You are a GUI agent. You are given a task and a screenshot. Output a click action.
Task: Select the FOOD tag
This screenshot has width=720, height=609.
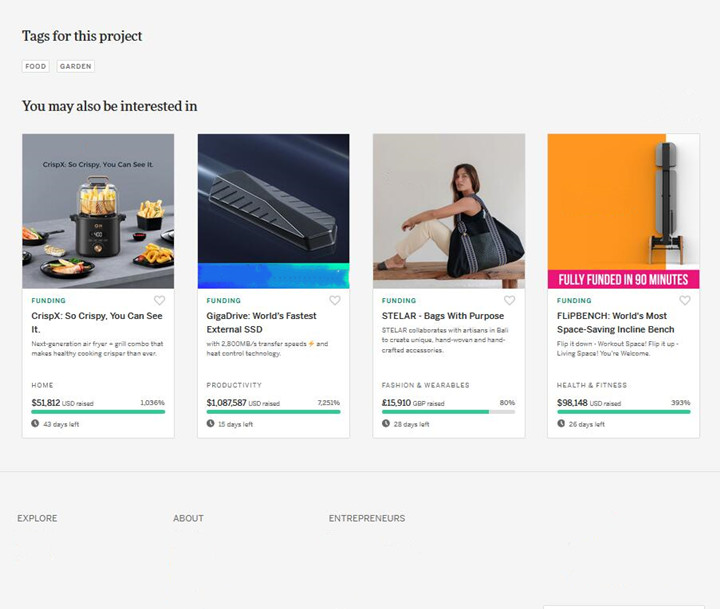coord(36,66)
